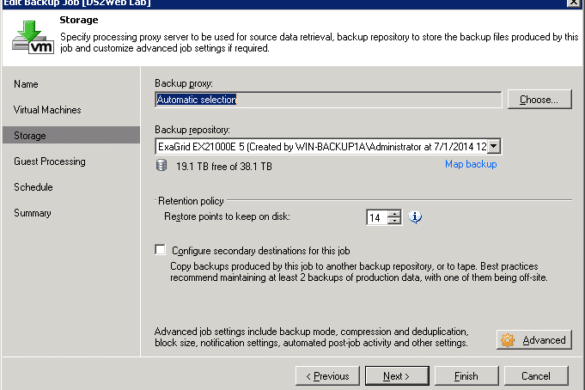Image resolution: width=585 pixels, height=390 pixels.
Task: Jump to the Summary step
Action: coord(32,213)
